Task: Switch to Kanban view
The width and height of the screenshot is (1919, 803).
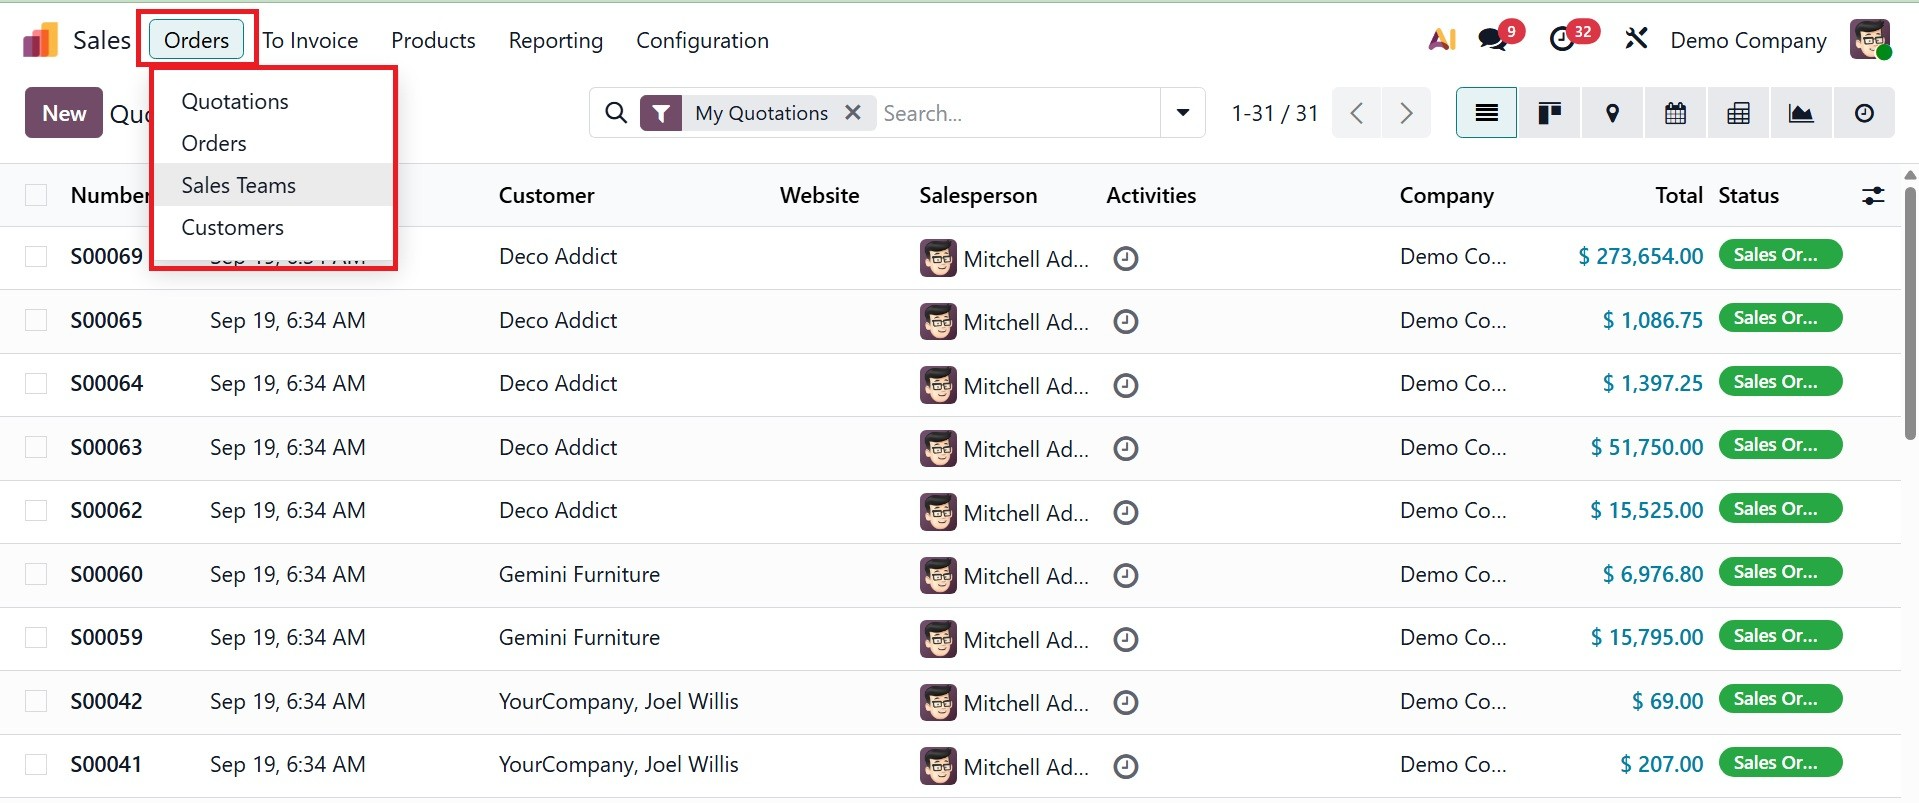Action: (x=1549, y=113)
